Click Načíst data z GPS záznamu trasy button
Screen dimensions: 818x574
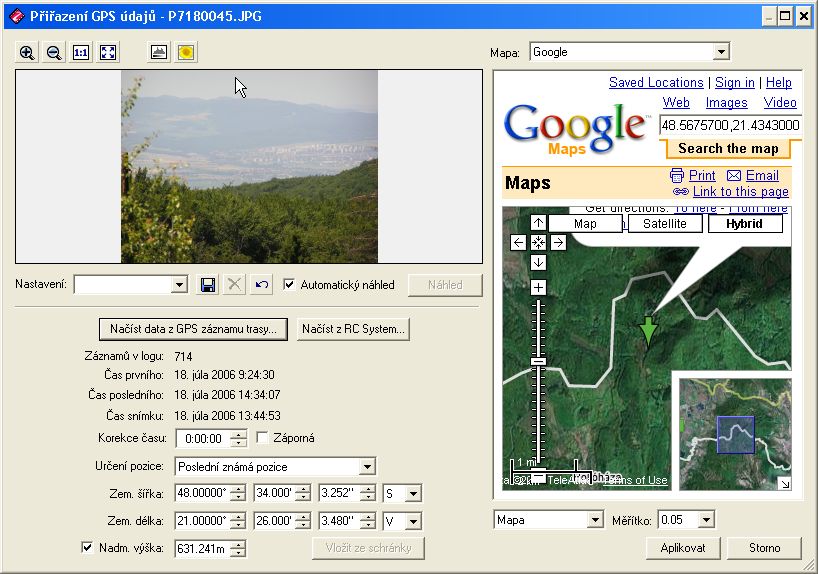tap(194, 329)
